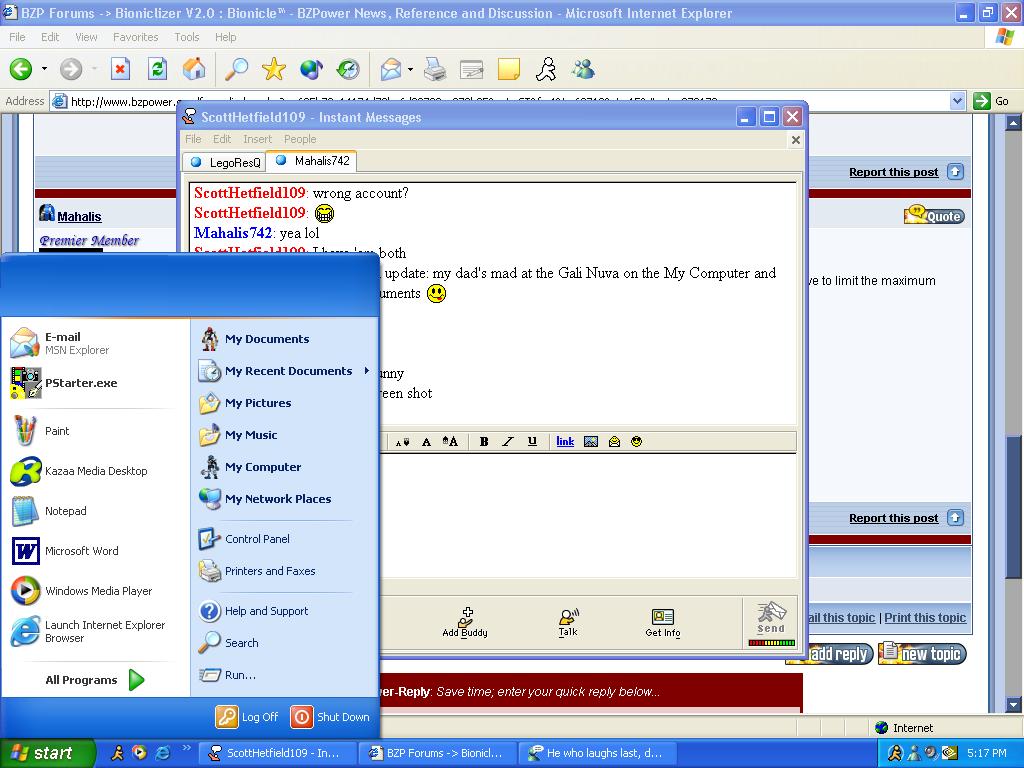Click the first Report this post link
The image size is (1024, 768).
click(893, 172)
